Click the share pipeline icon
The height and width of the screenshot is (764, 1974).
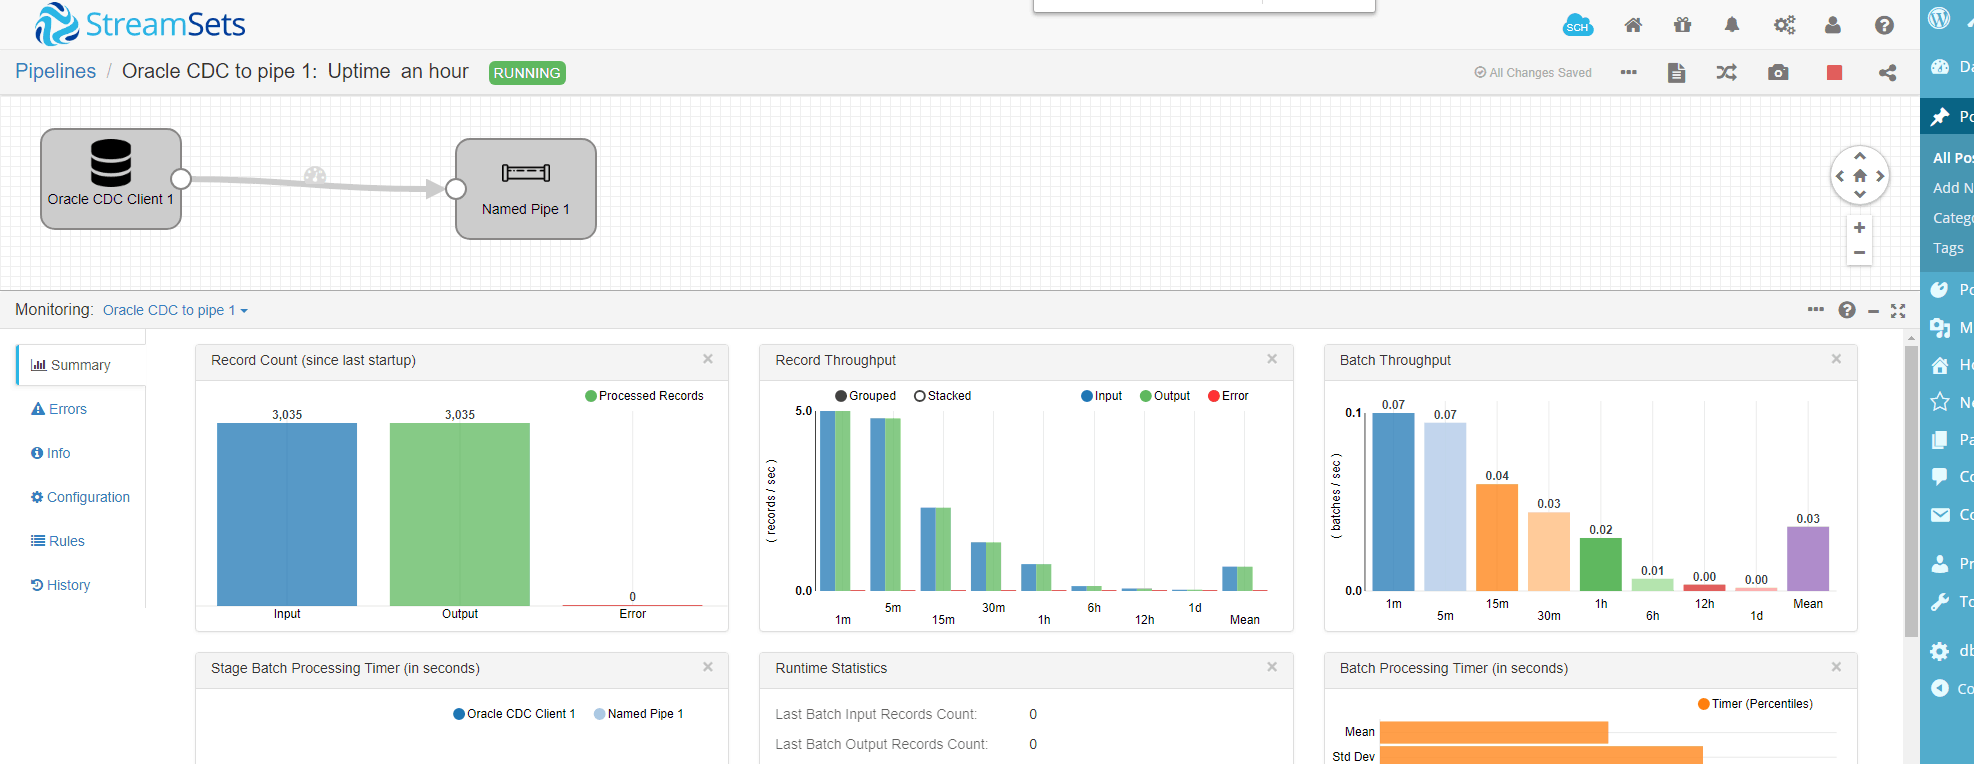coord(1887,73)
